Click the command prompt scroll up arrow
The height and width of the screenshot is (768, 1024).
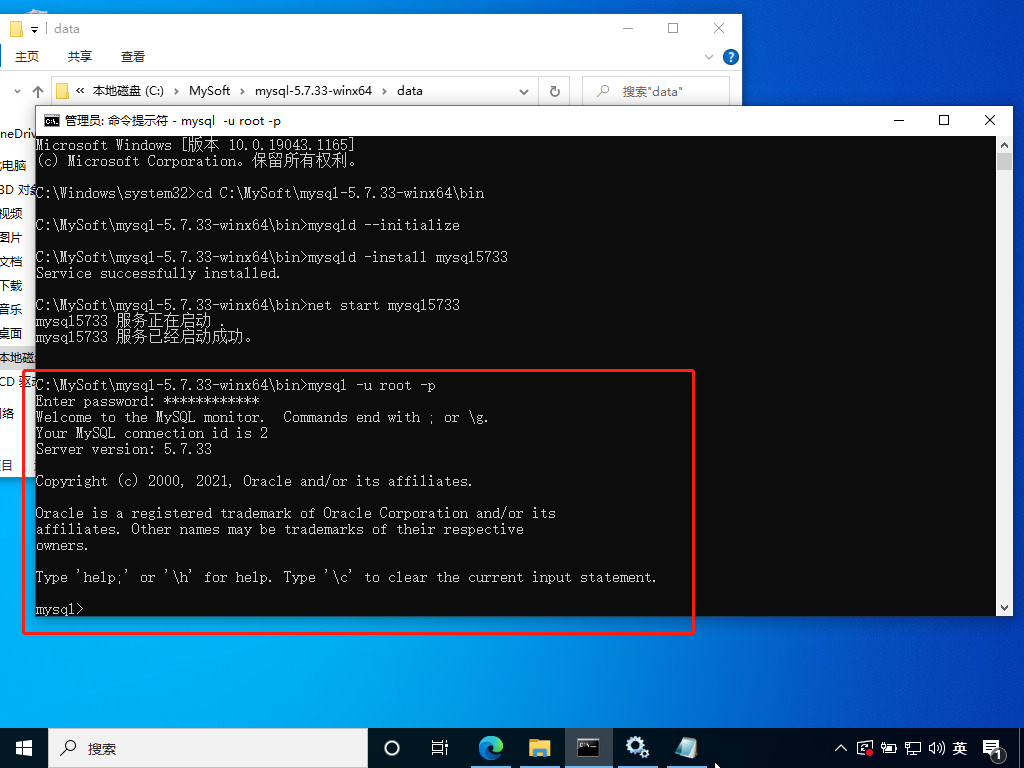(1004, 145)
